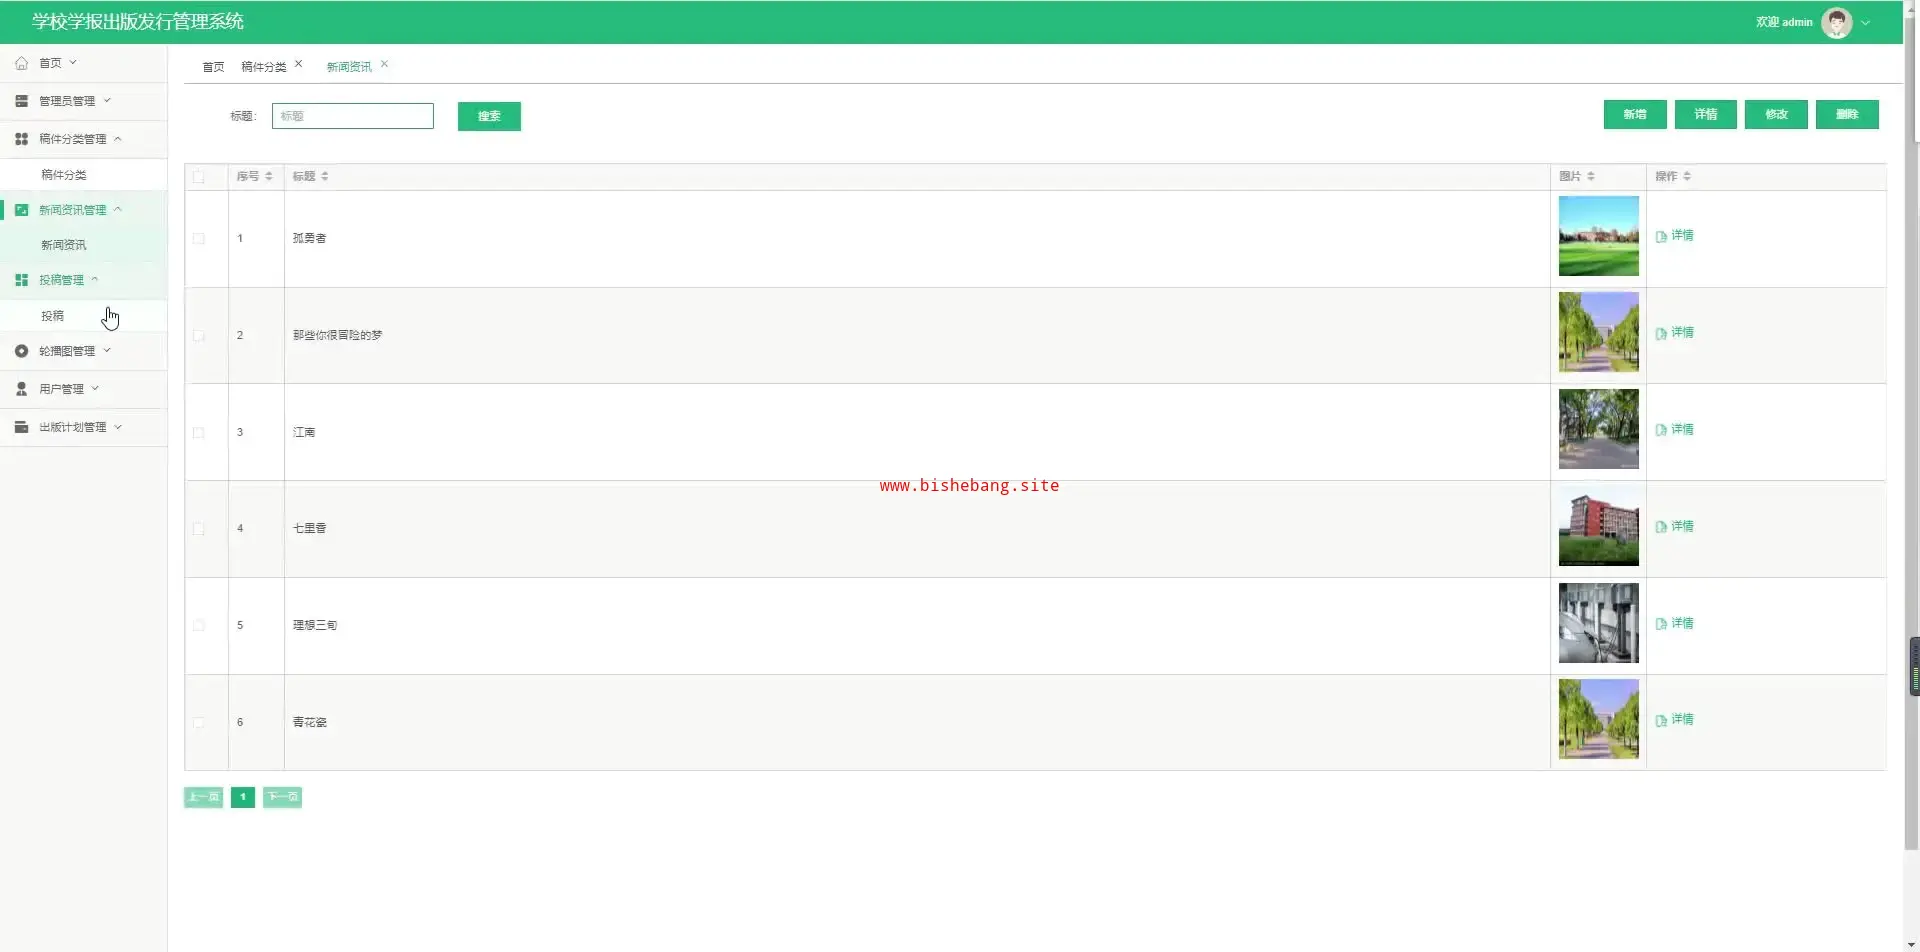
Task: Click the 新增 add button
Action: pyautogui.click(x=1635, y=114)
